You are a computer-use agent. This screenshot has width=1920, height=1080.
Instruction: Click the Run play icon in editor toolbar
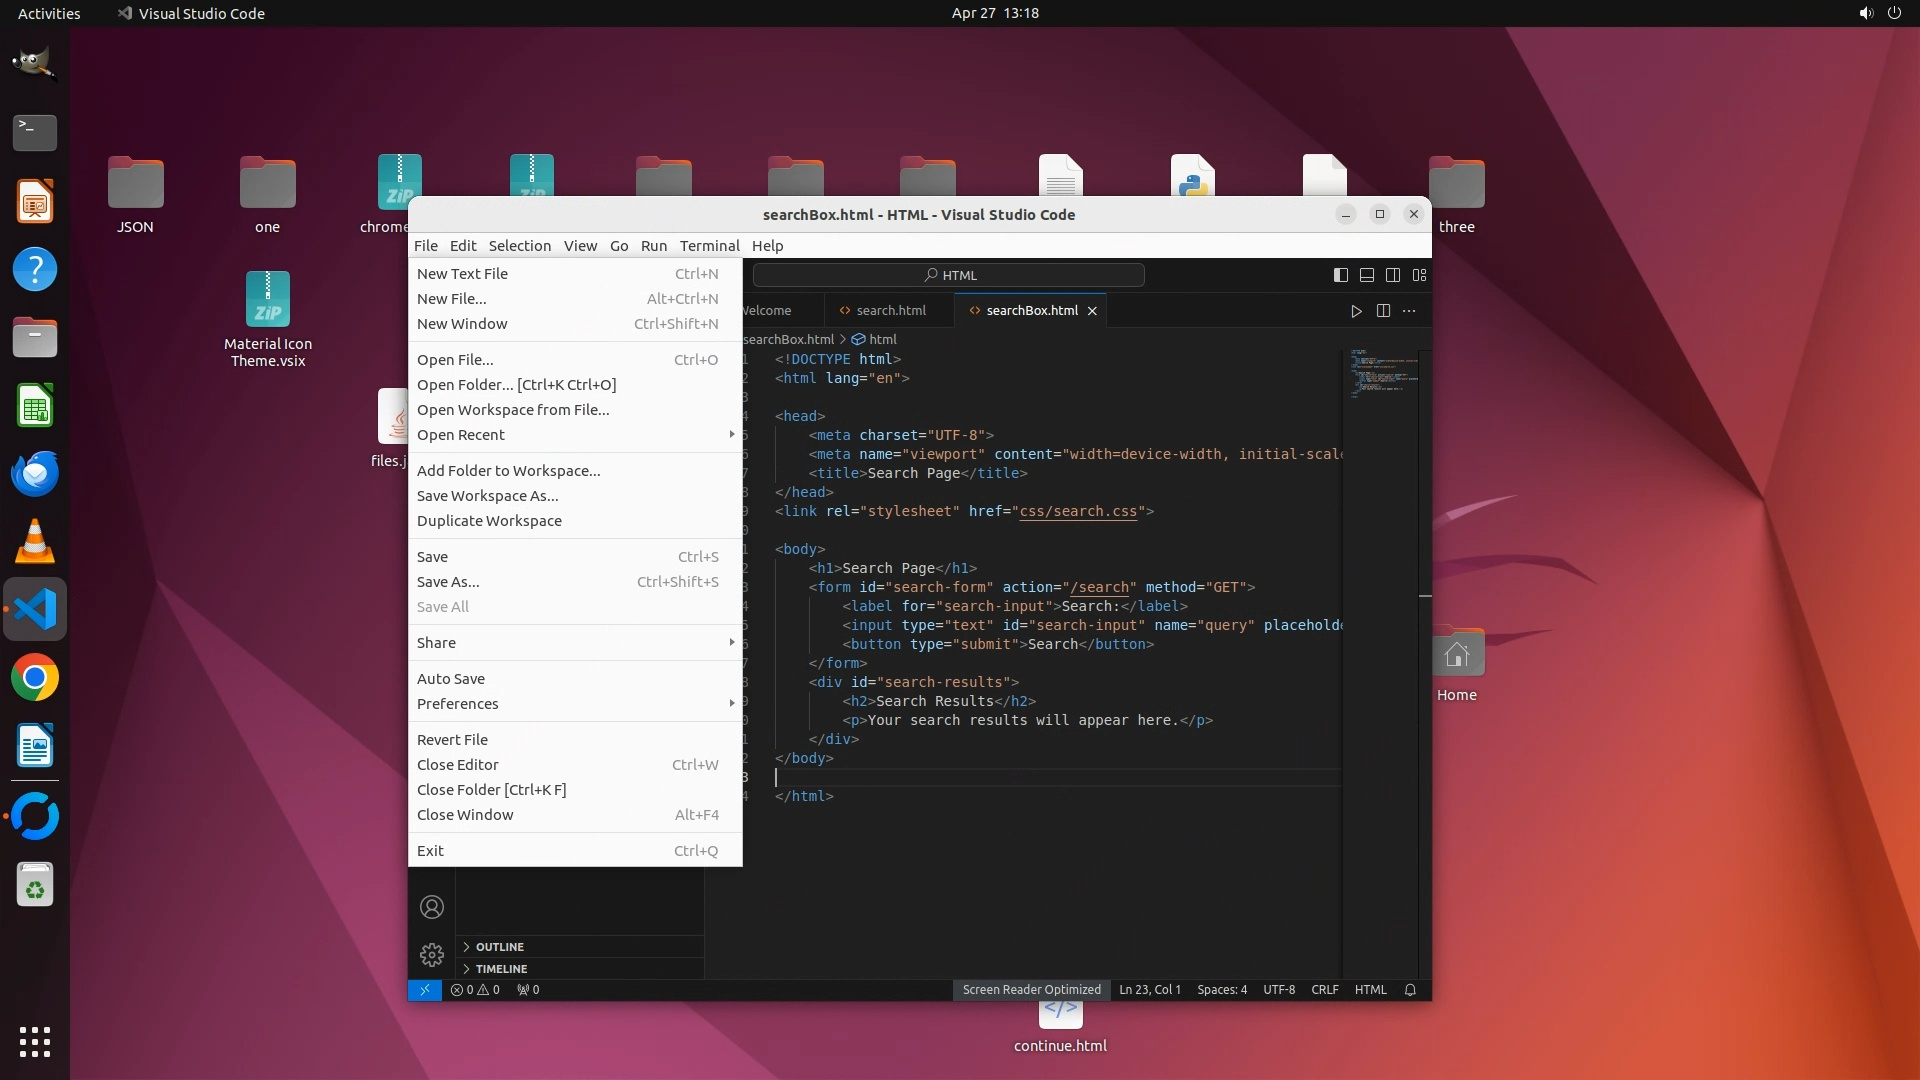coord(1356,311)
